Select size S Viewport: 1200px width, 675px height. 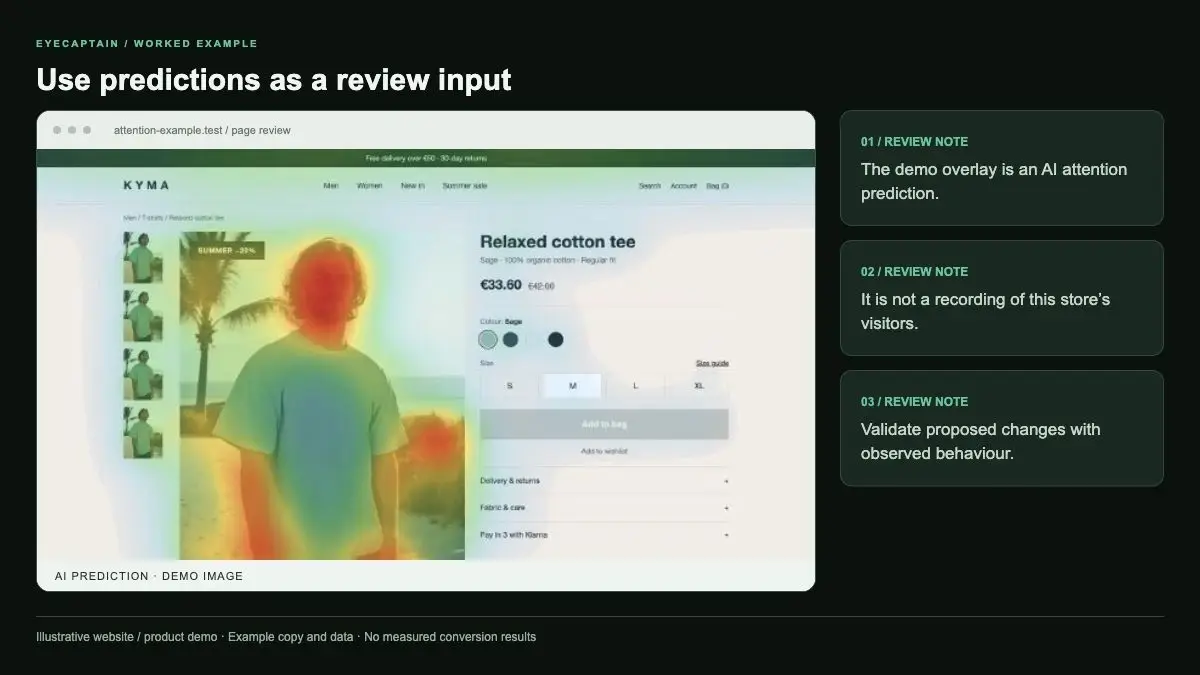[510, 385]
